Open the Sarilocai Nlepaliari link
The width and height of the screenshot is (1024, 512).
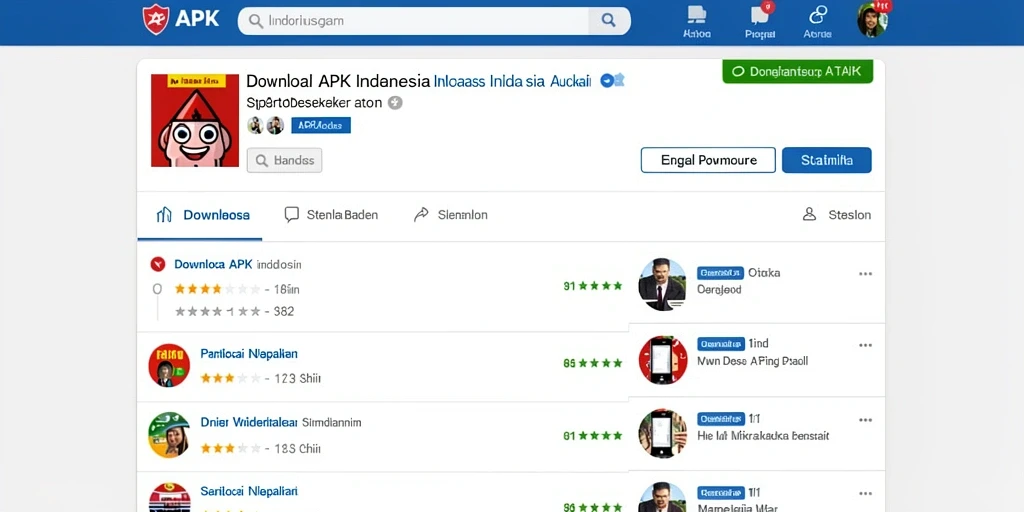[249, 491]
